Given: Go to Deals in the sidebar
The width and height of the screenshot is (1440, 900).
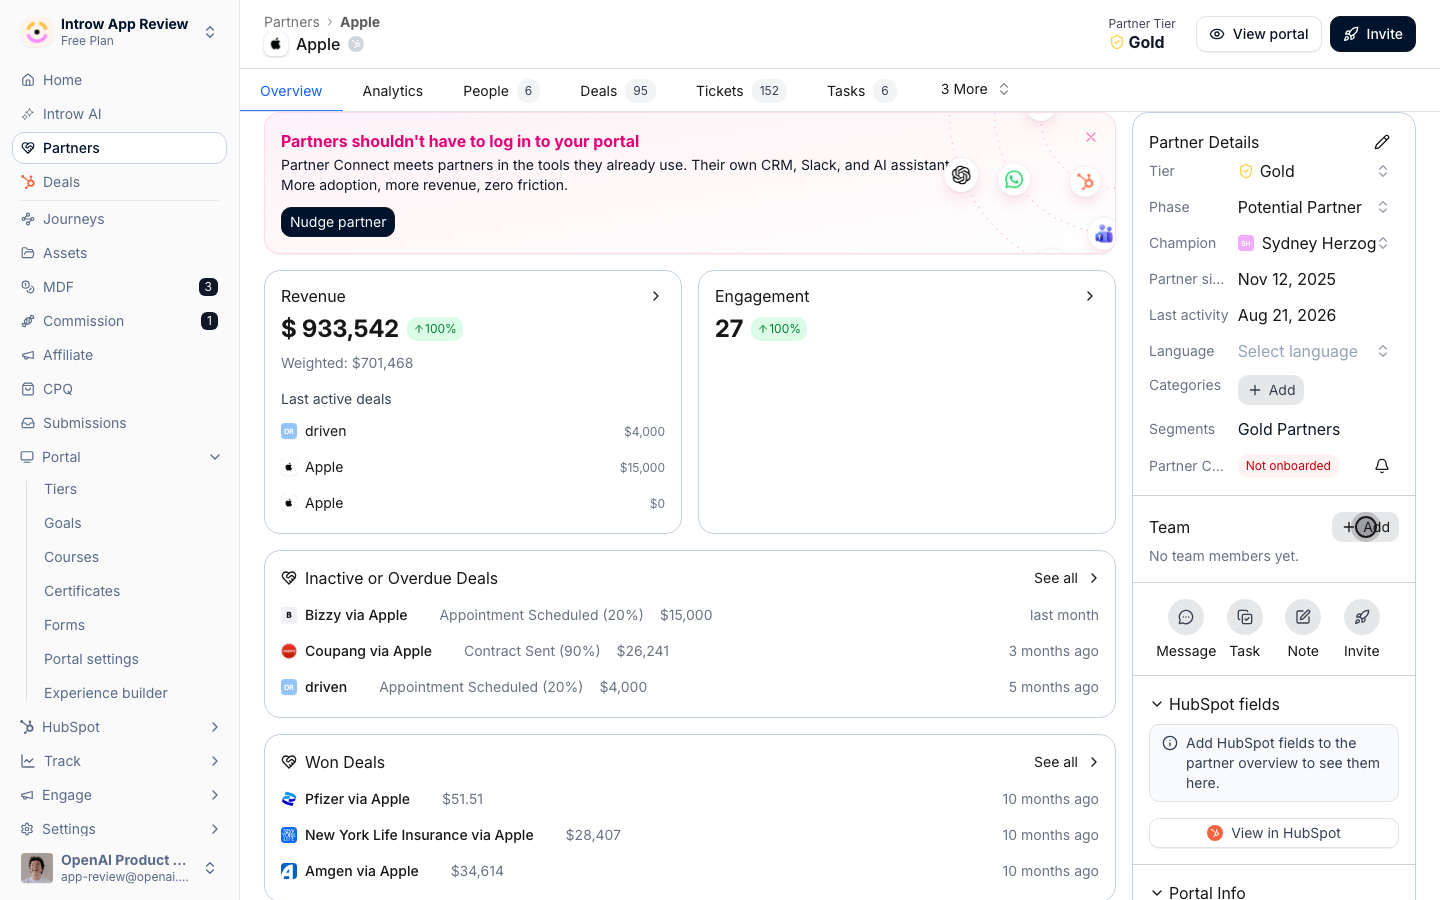Looking at the screenshot, I should tap(119, 182).
